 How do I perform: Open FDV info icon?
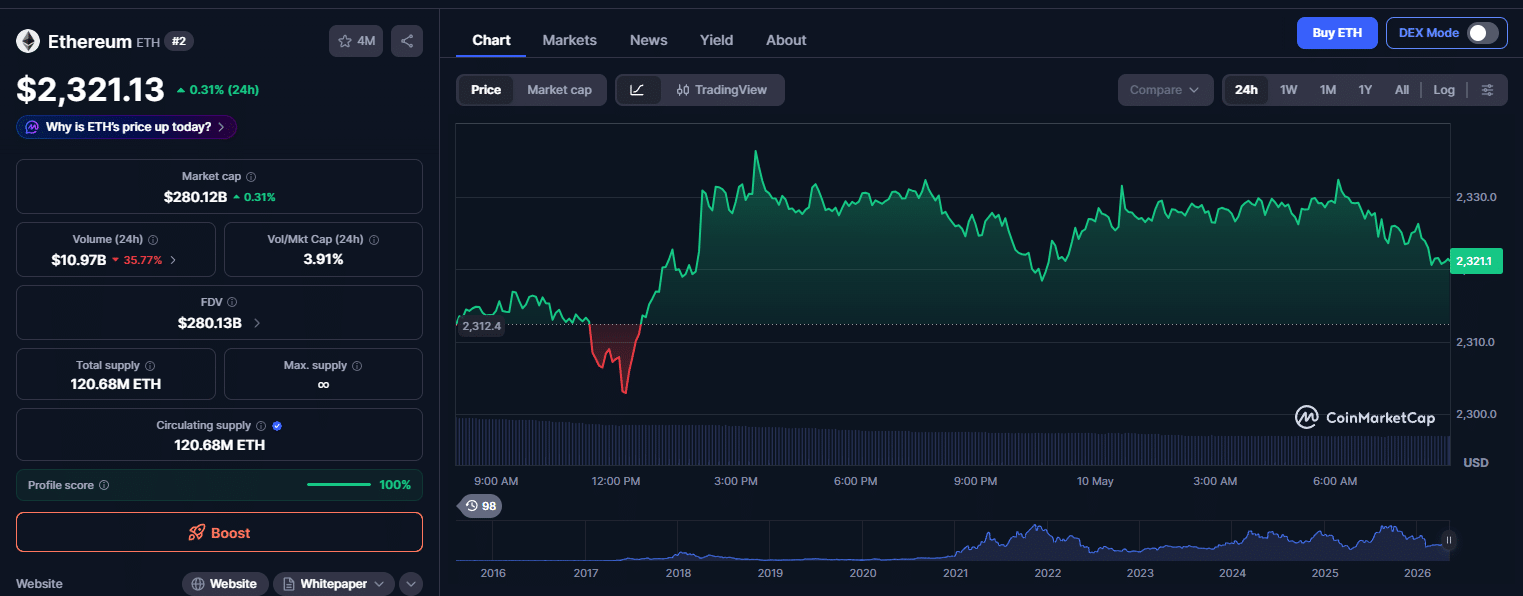232,302
